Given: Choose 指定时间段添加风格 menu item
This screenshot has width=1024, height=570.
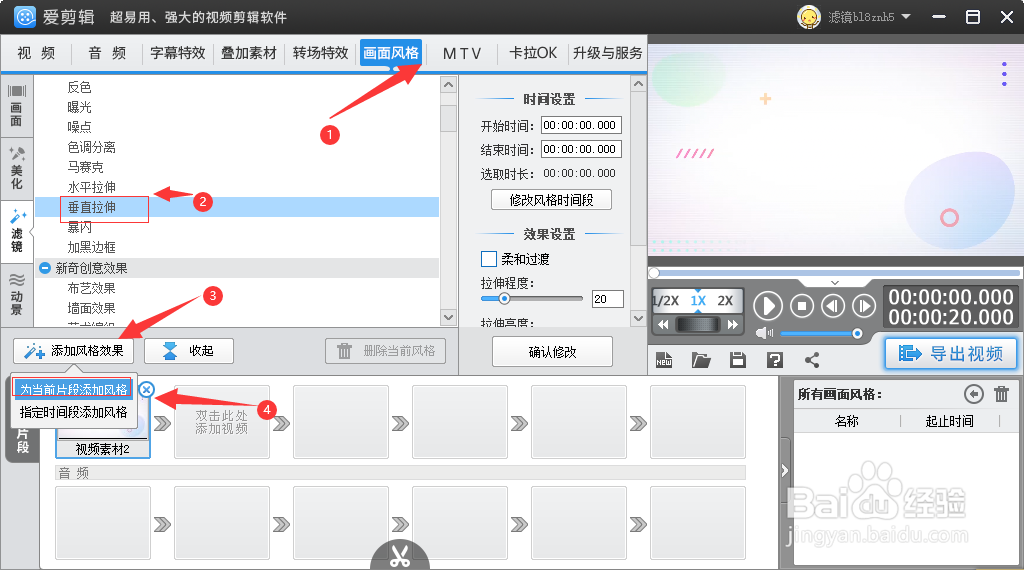Looking at the screenshot, I should point(73,413).
